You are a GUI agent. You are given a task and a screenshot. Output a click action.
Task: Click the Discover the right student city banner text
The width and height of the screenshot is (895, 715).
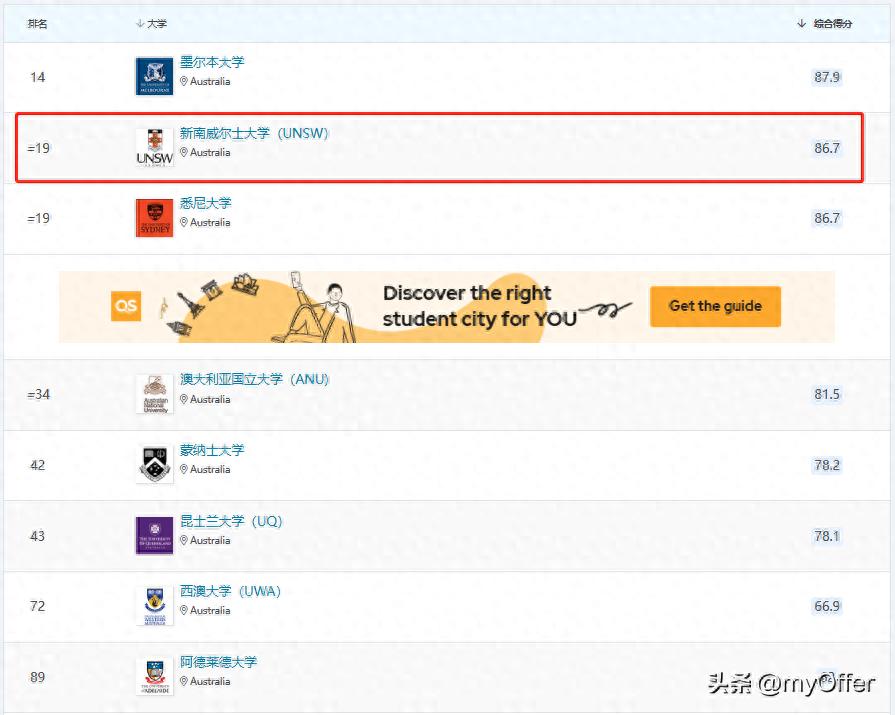point(479,306)
